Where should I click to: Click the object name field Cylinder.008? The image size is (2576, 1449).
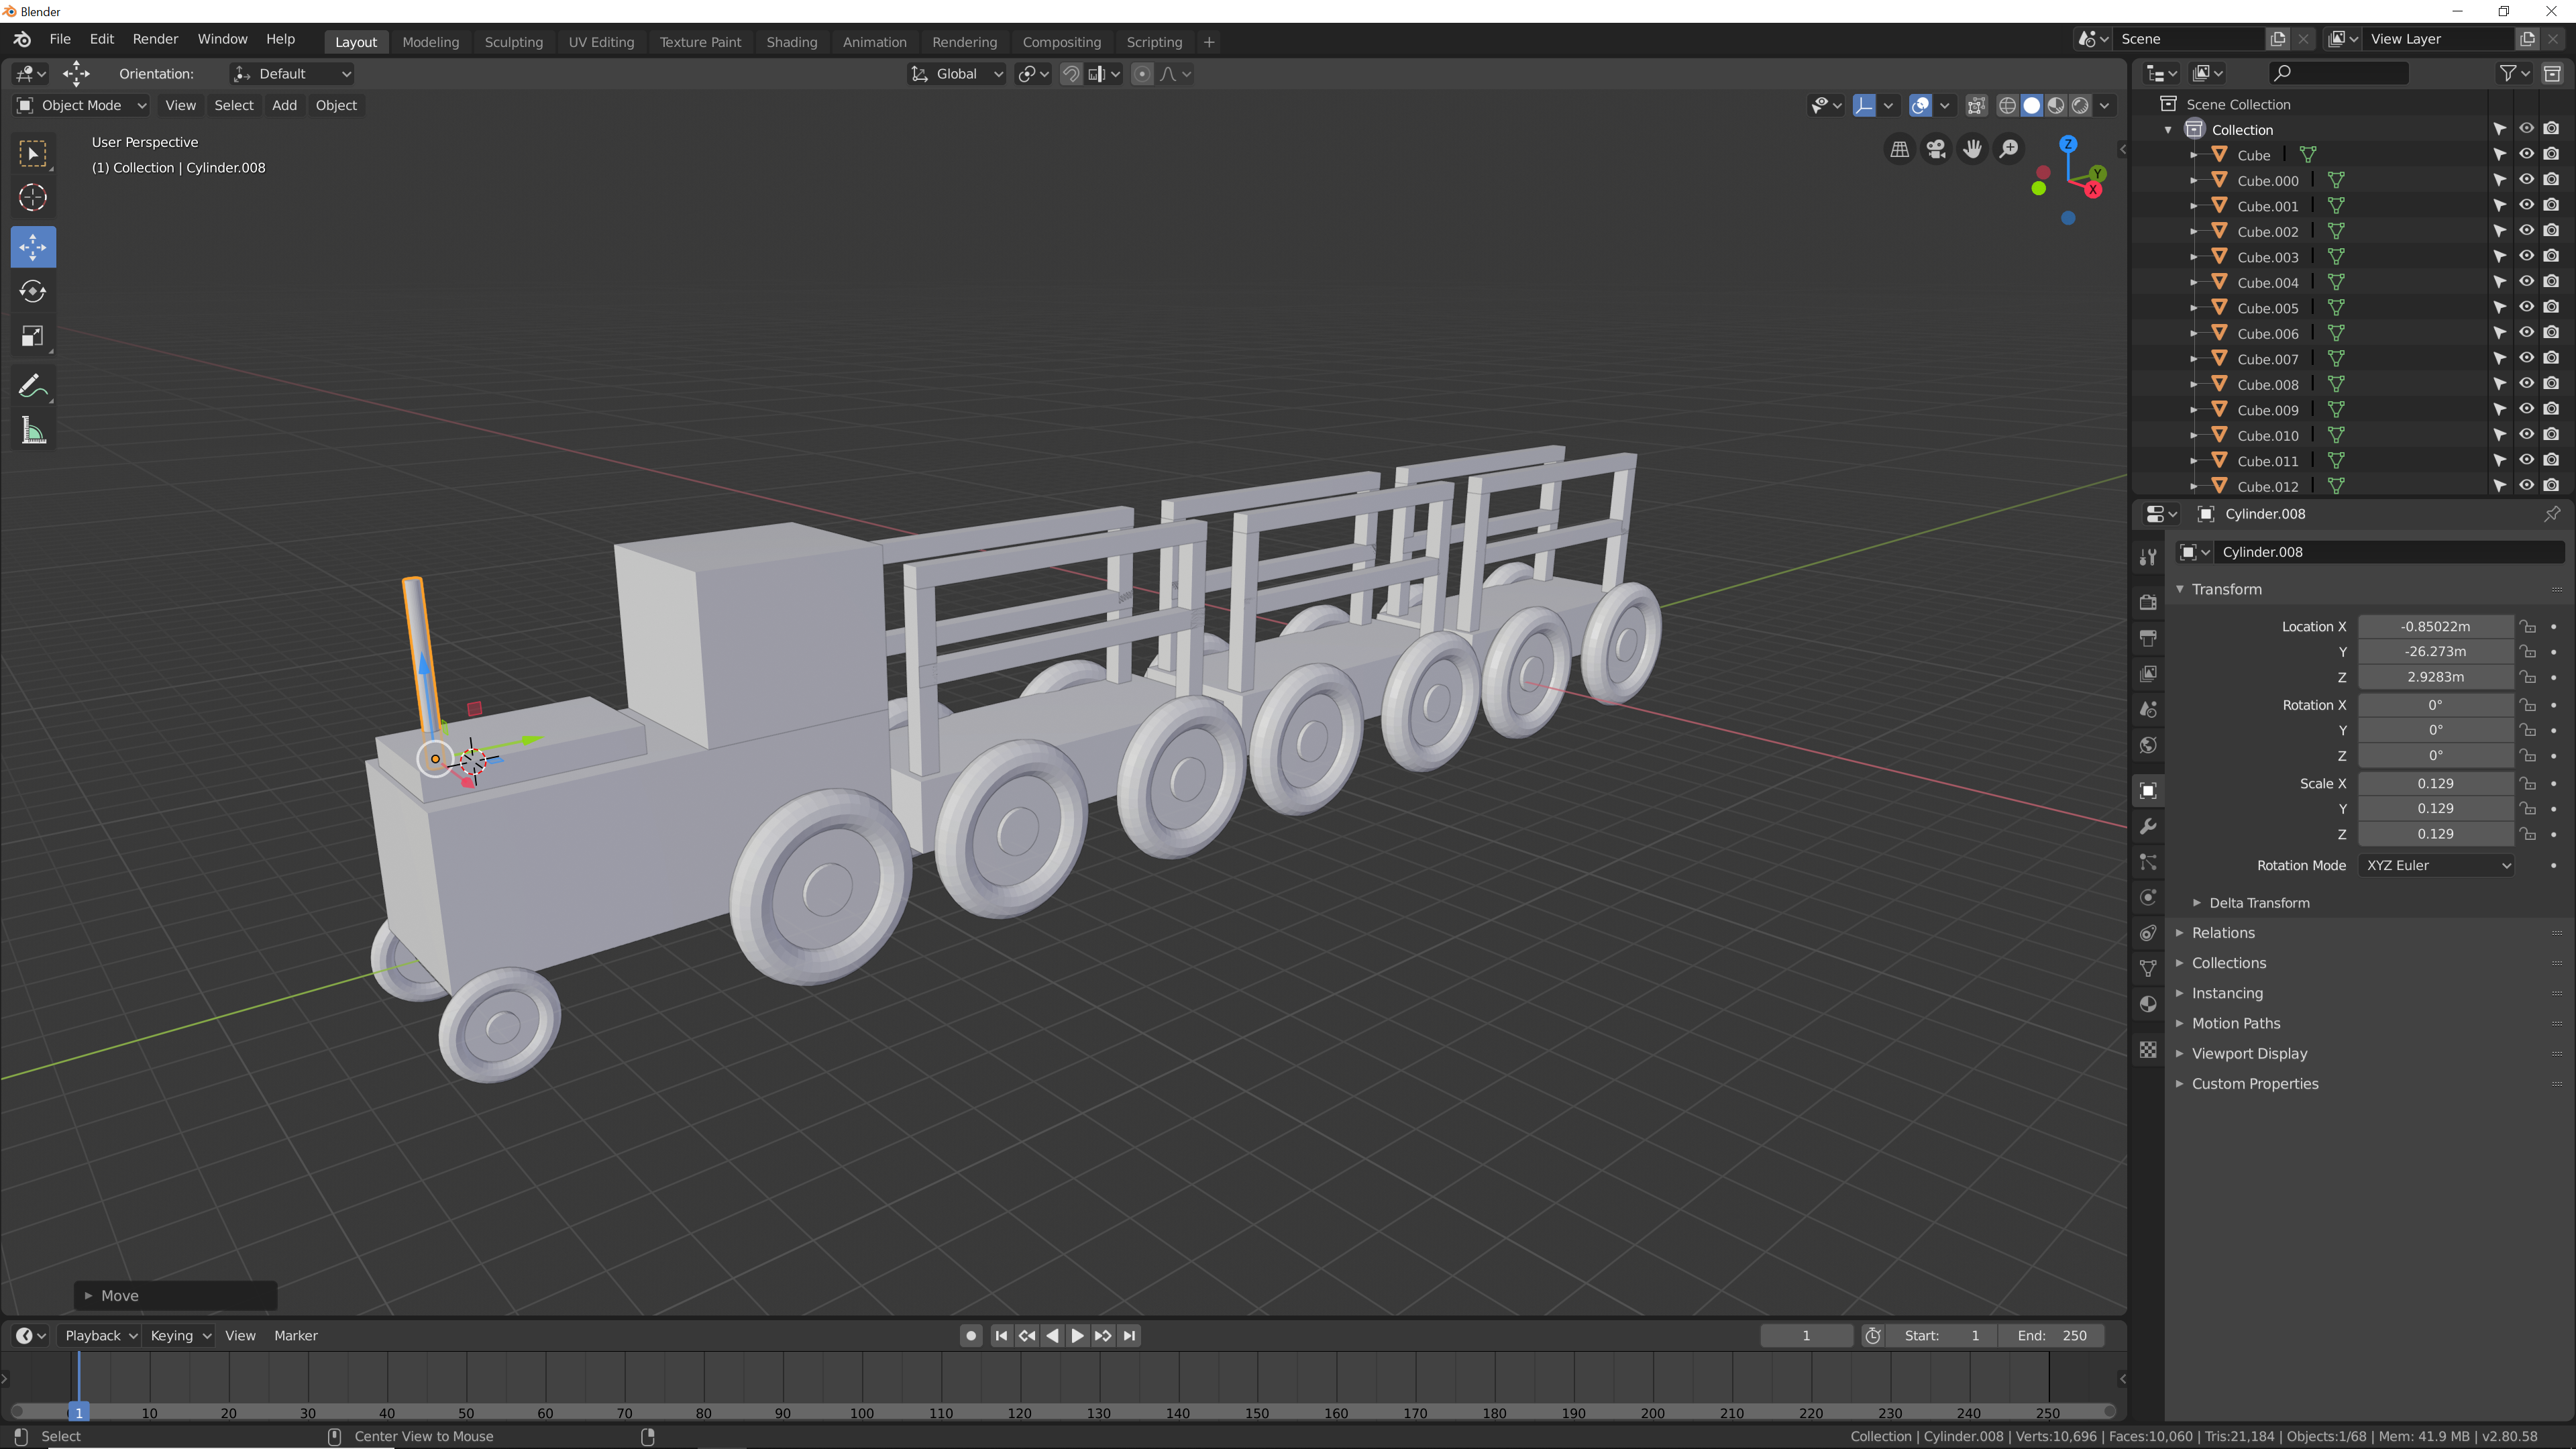(x=2390, y=552)
